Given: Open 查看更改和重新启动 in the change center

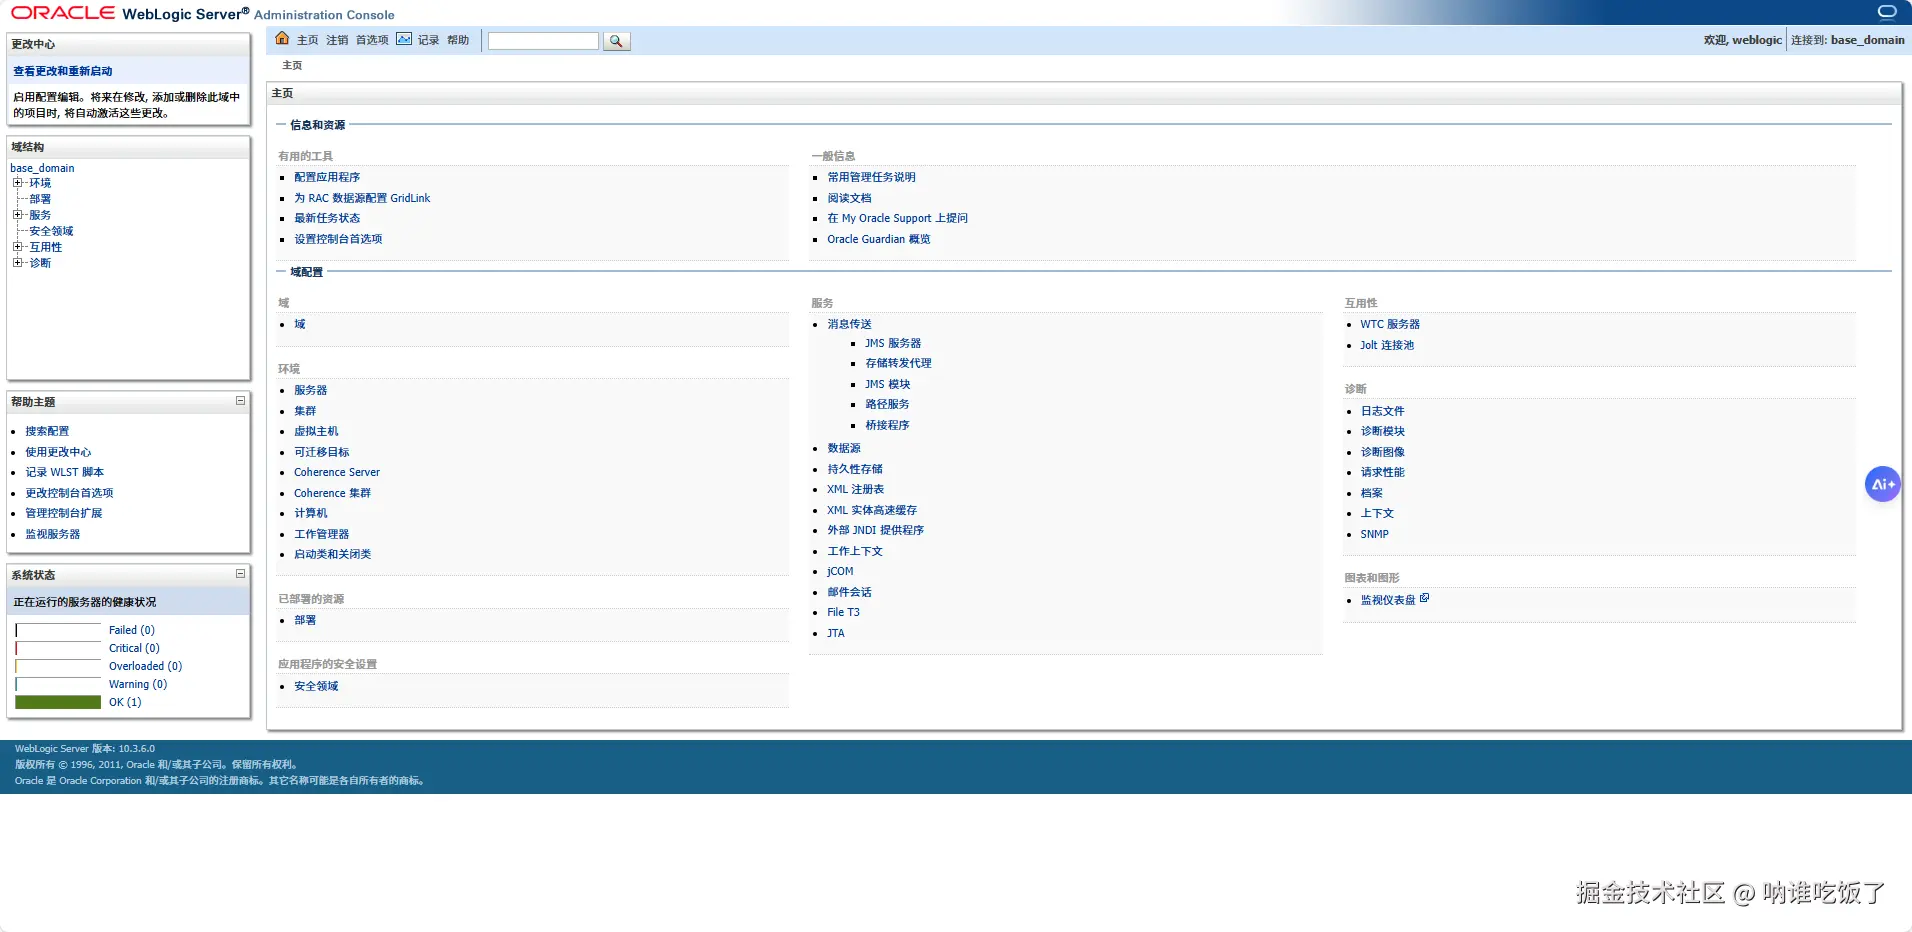Looking at the screenshot, I should (x=63, y=71).
